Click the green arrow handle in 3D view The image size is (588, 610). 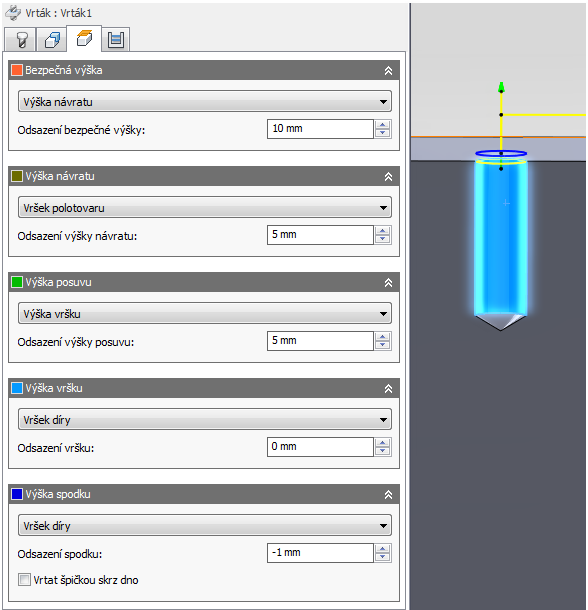tap(501, 87)
